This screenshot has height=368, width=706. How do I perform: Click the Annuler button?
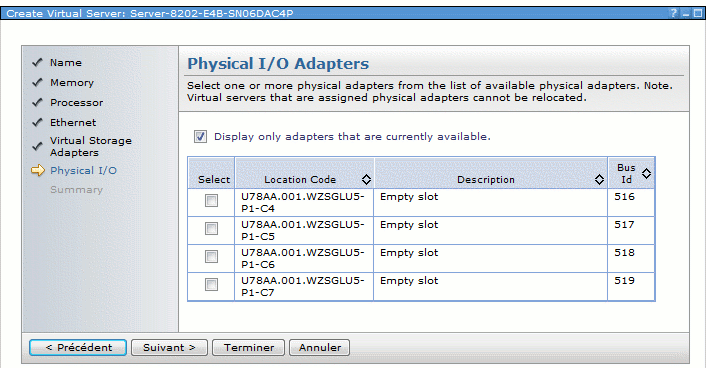(x=320, y=347)
